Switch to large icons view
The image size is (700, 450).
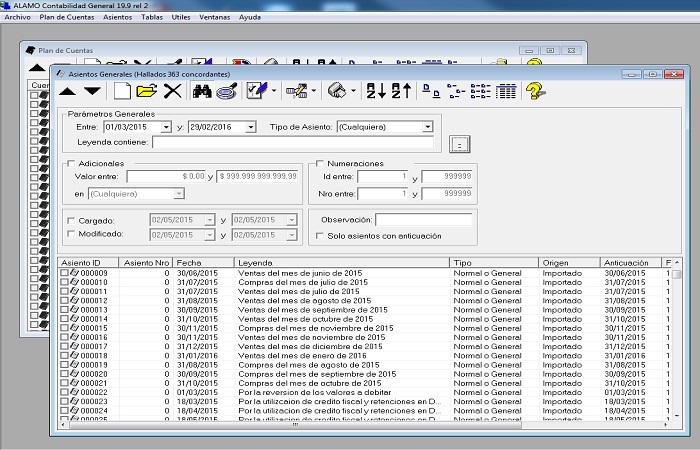tap(431, 91)
